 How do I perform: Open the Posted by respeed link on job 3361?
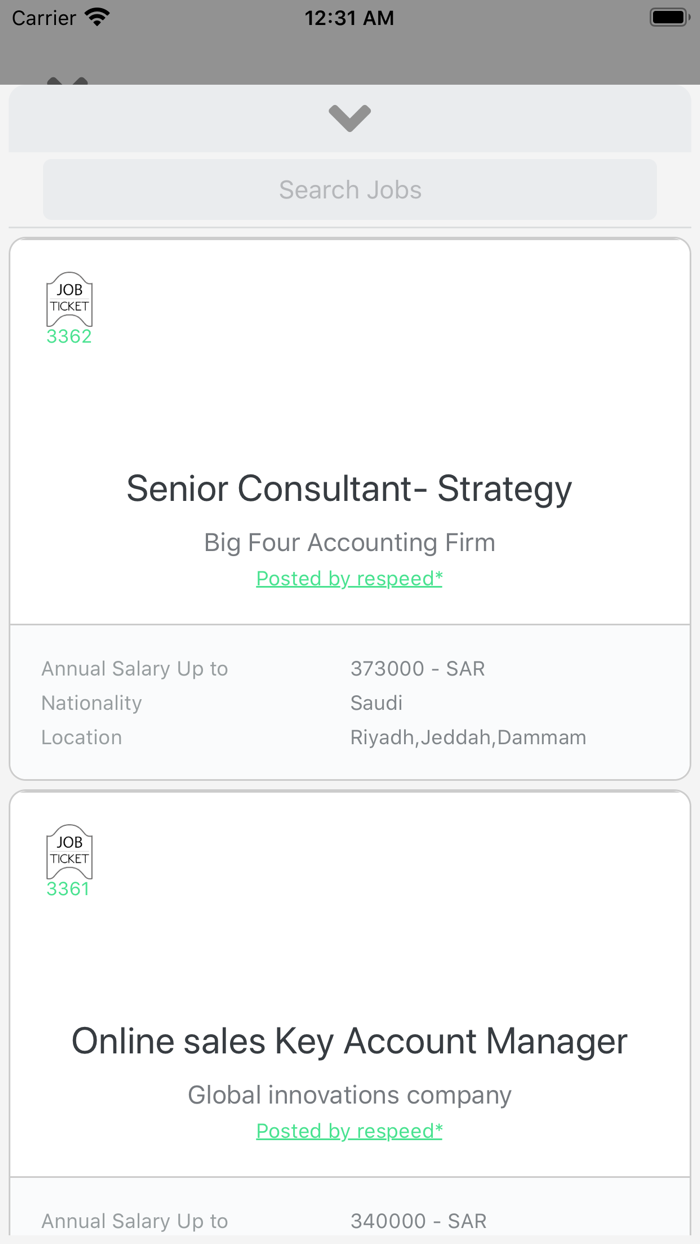point(349,1131)
